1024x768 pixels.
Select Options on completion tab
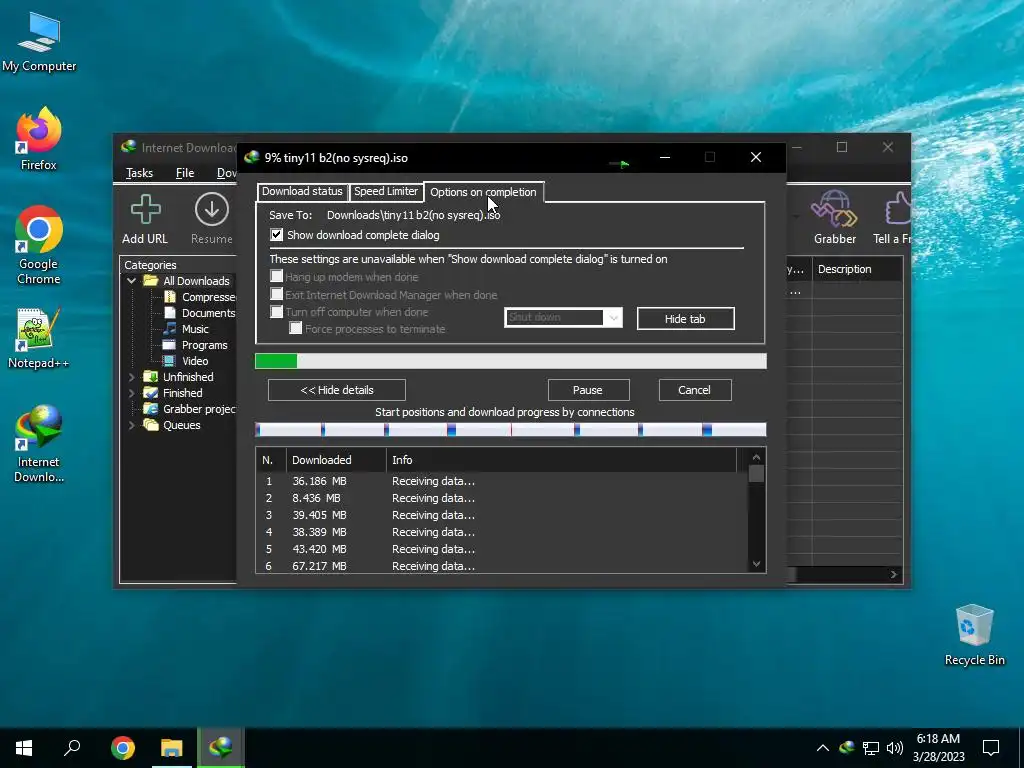click(x=483, y=192)
